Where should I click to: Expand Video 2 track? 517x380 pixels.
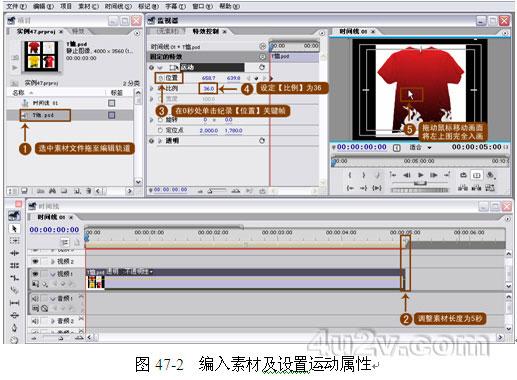(53, 261)
